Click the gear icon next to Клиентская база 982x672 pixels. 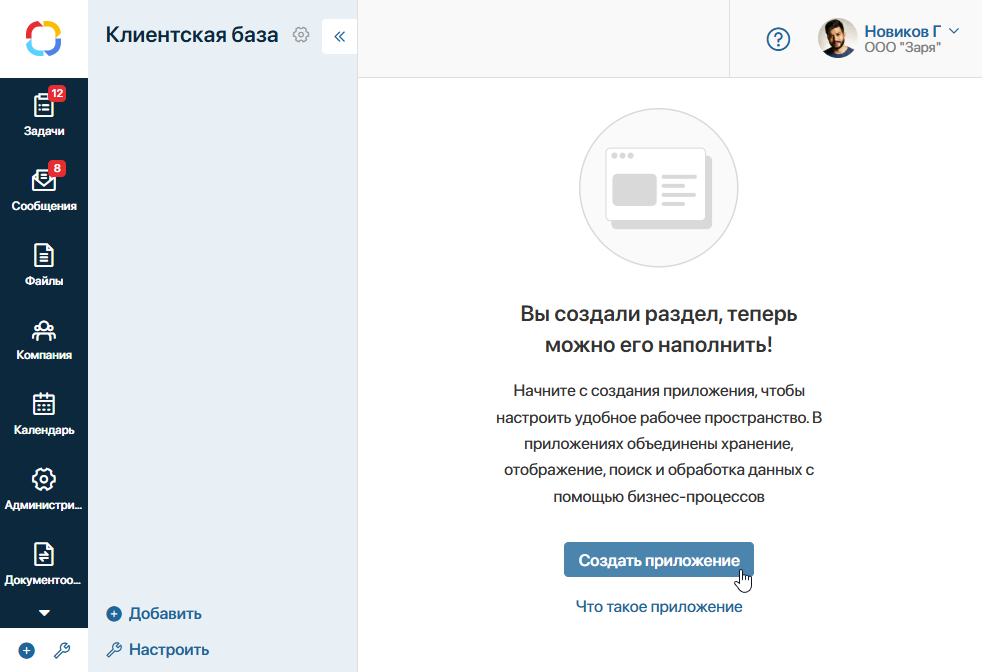(301, 35)
